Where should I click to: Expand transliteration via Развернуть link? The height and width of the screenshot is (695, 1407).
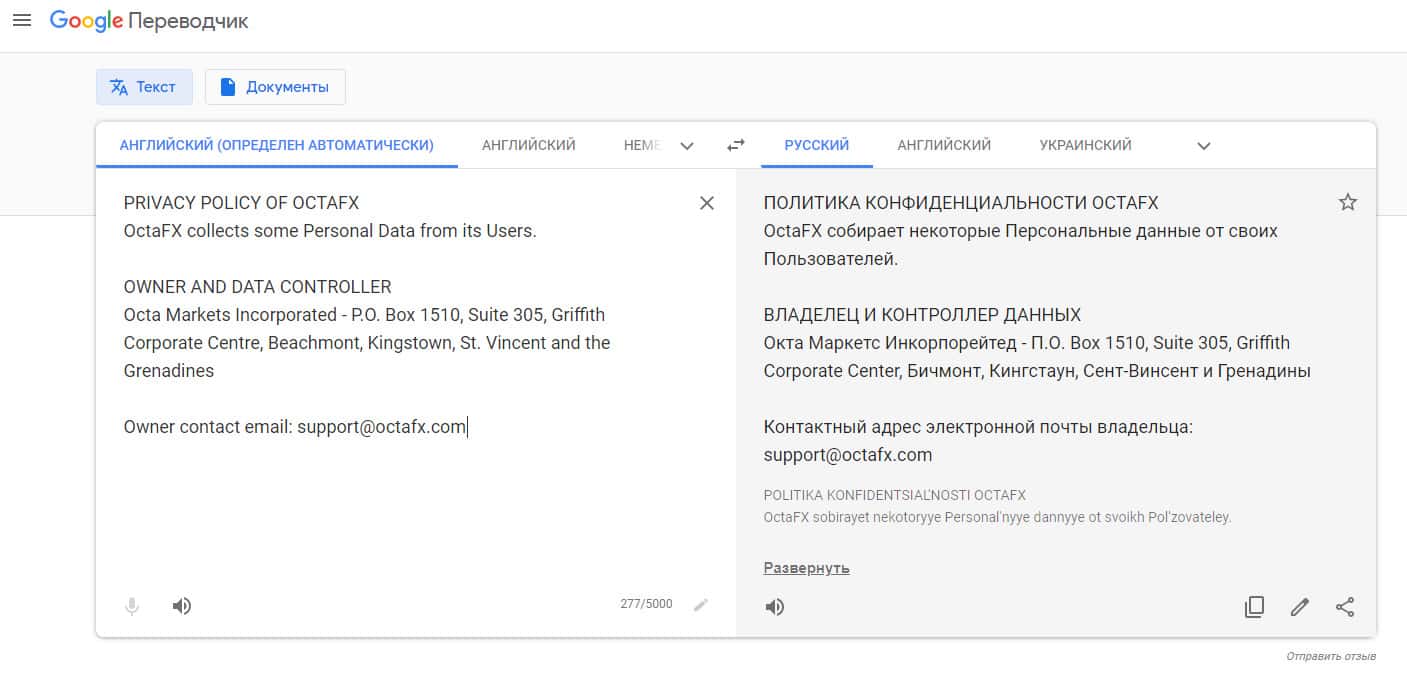(806, 568)
